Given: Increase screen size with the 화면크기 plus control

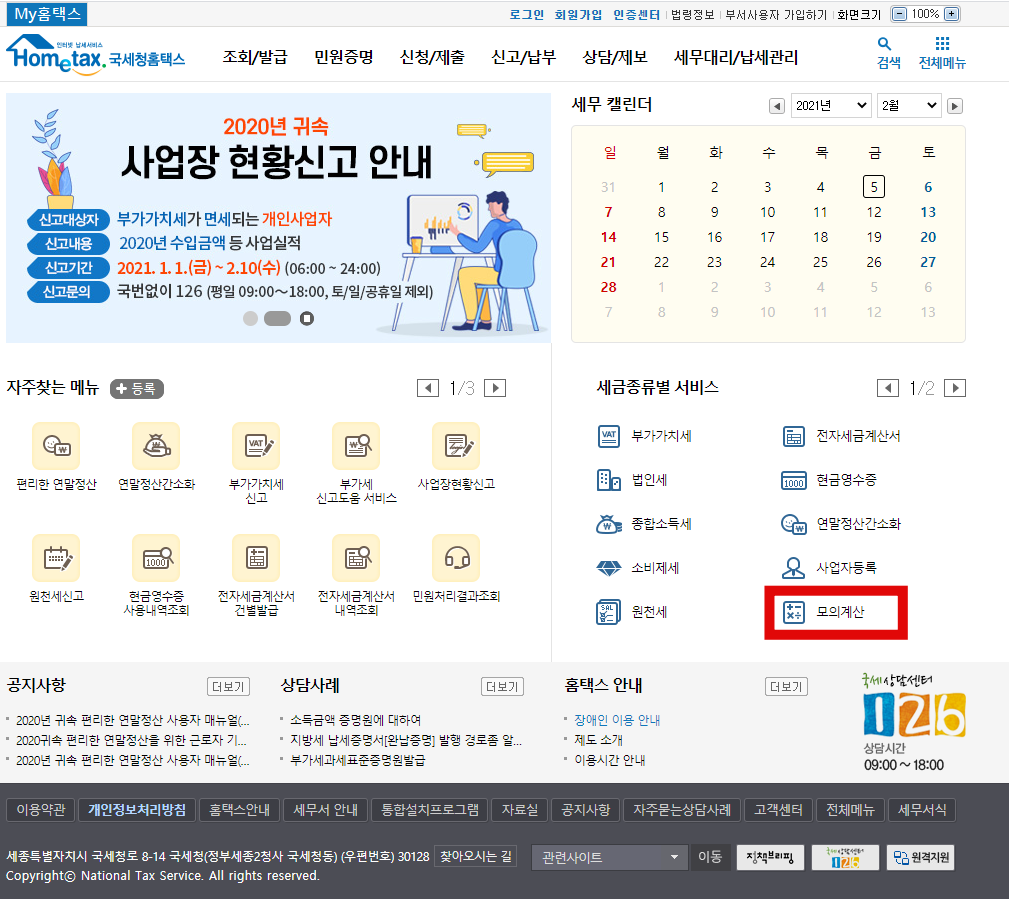Looking at the screenshot, I should (952, 13).
